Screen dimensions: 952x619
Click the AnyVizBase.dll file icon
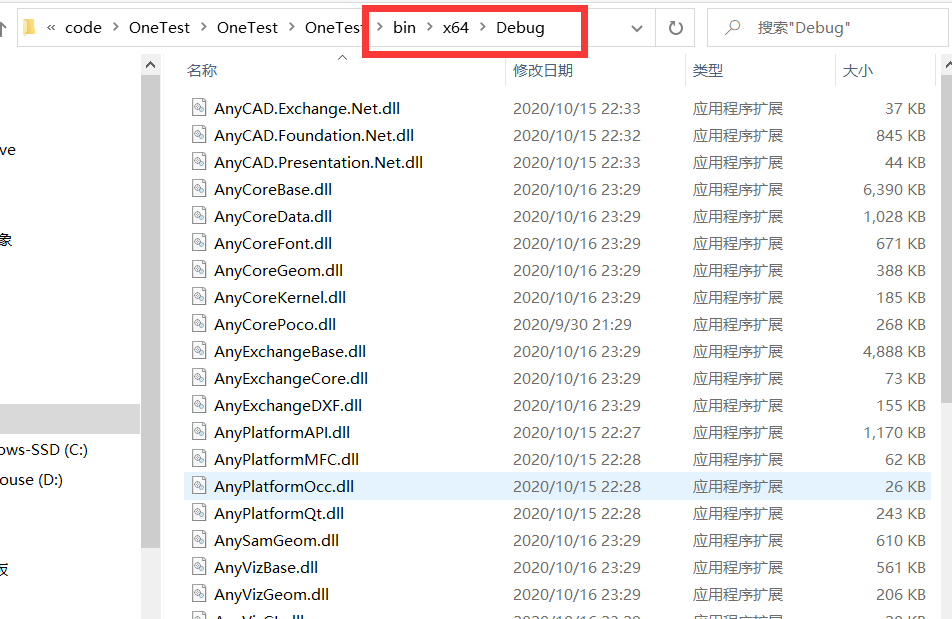pyautogui.click(x=197, y=567)
